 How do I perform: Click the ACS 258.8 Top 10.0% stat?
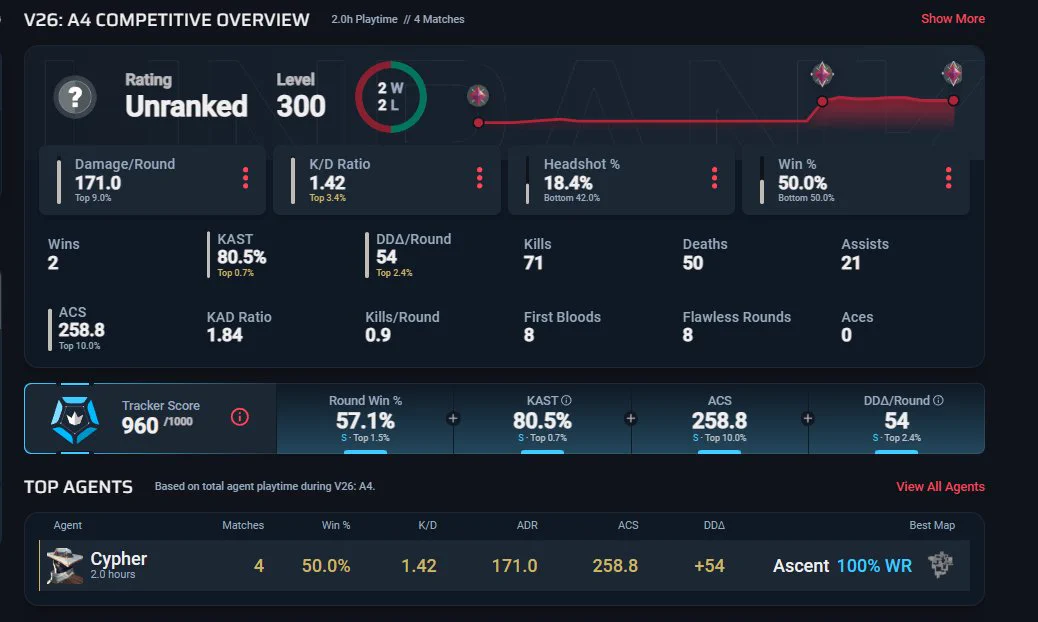pos(77,328)
